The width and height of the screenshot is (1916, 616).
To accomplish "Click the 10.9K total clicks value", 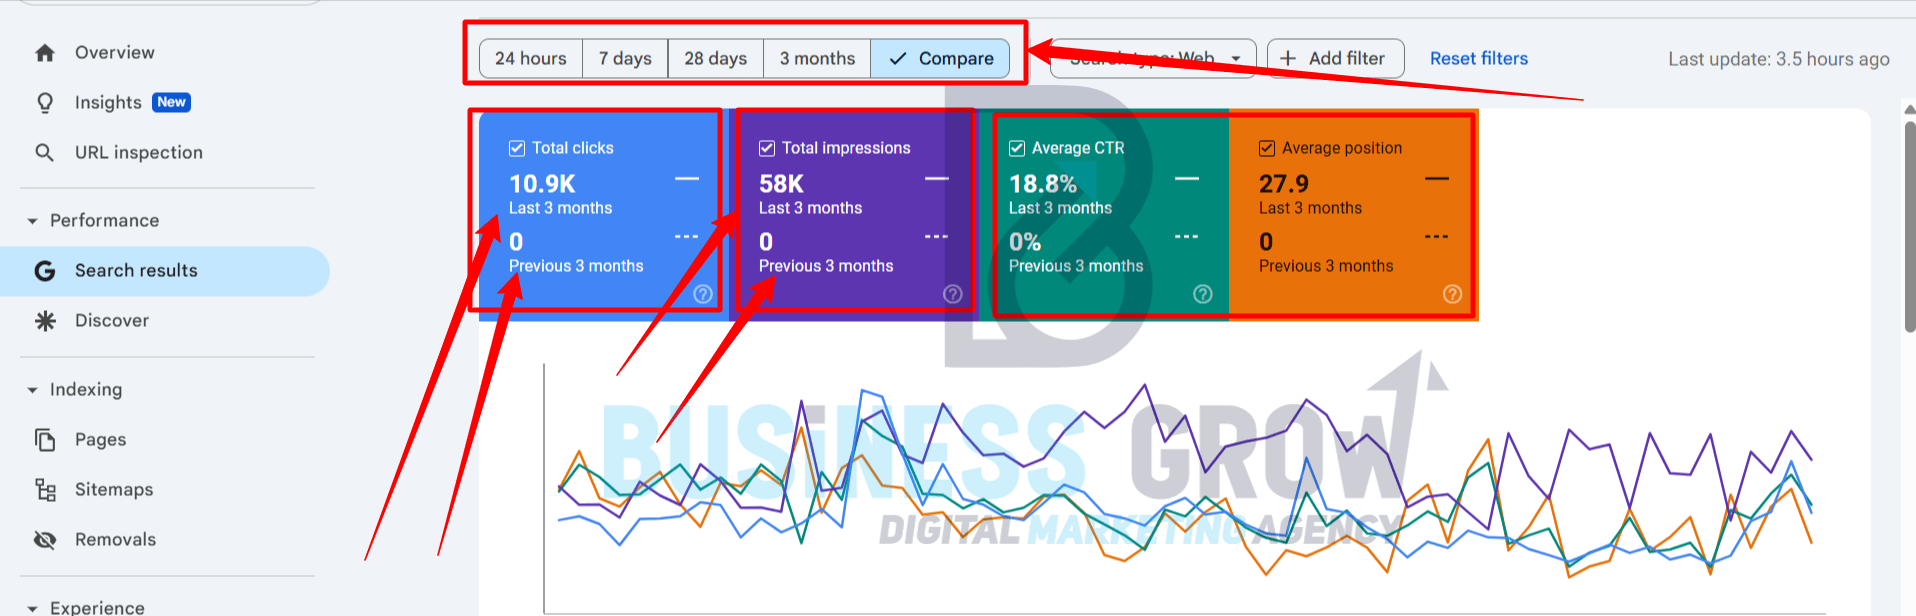I will pyautogui.click(x=542, y=184).
